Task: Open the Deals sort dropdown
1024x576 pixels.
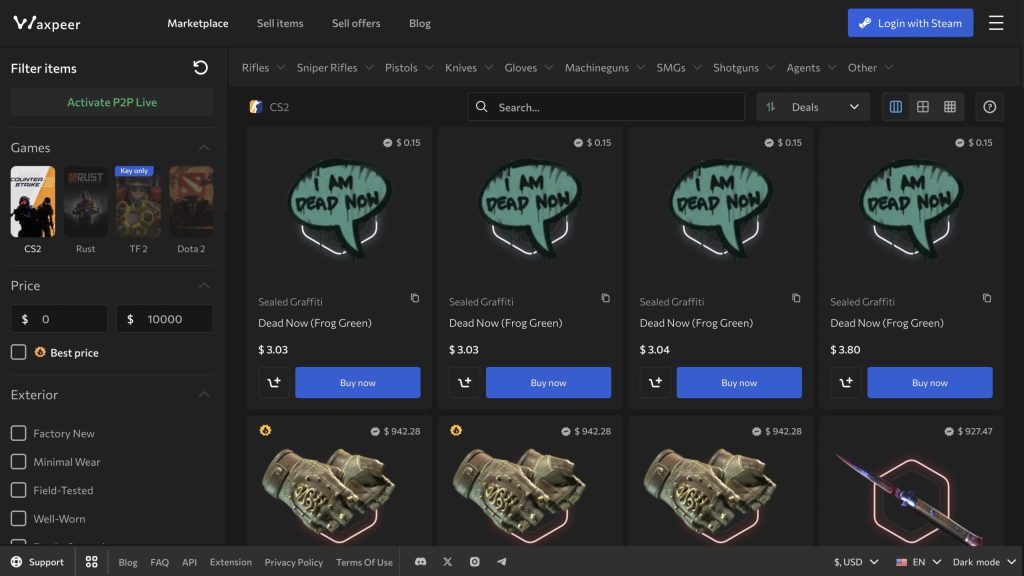Action: coord(812,107)
